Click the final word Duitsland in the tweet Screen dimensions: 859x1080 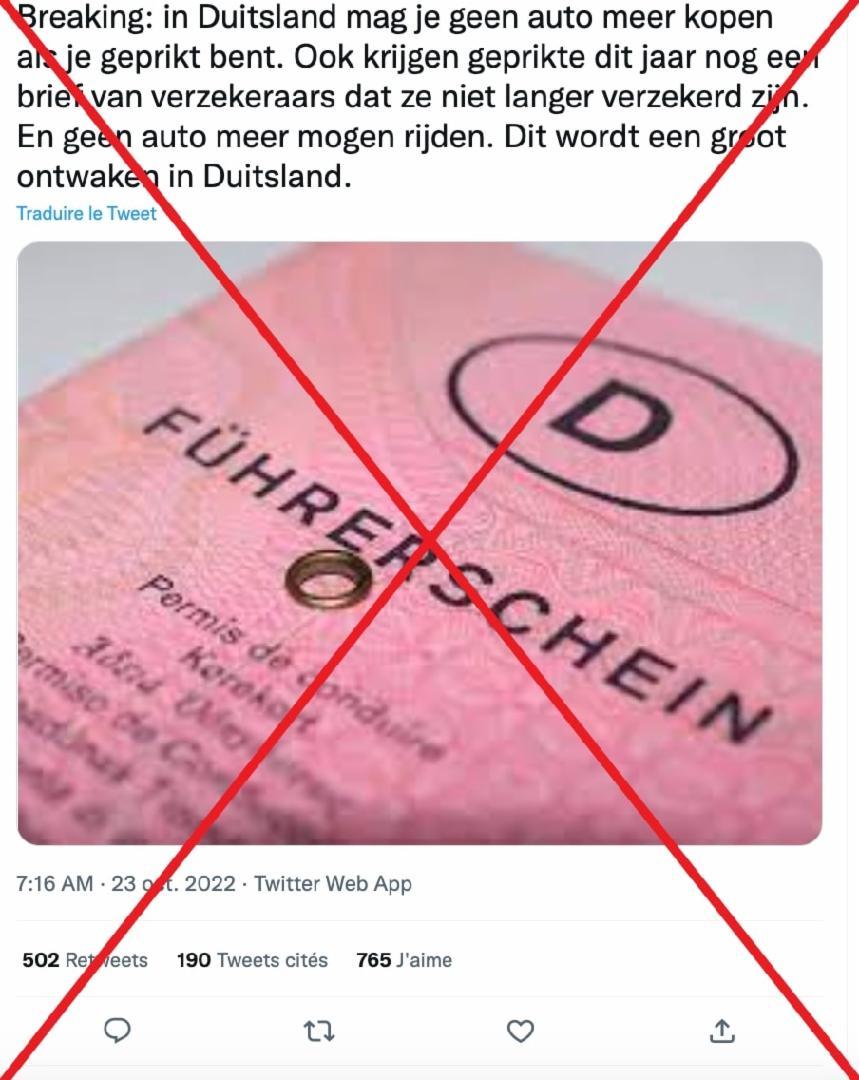[x=272, y=177]
